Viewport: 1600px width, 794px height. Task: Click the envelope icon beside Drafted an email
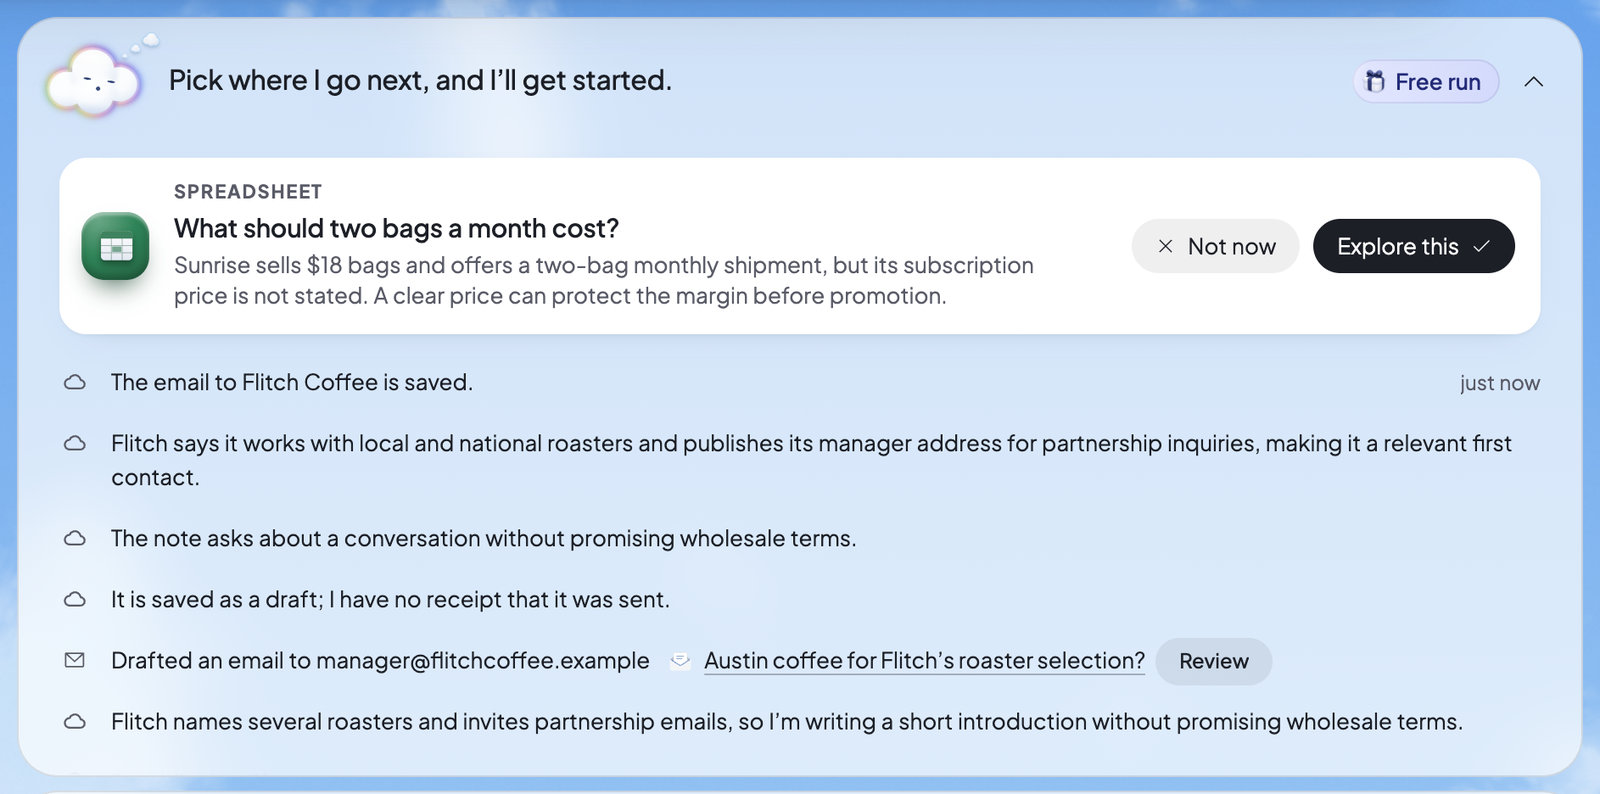click(x=75, y=660)
